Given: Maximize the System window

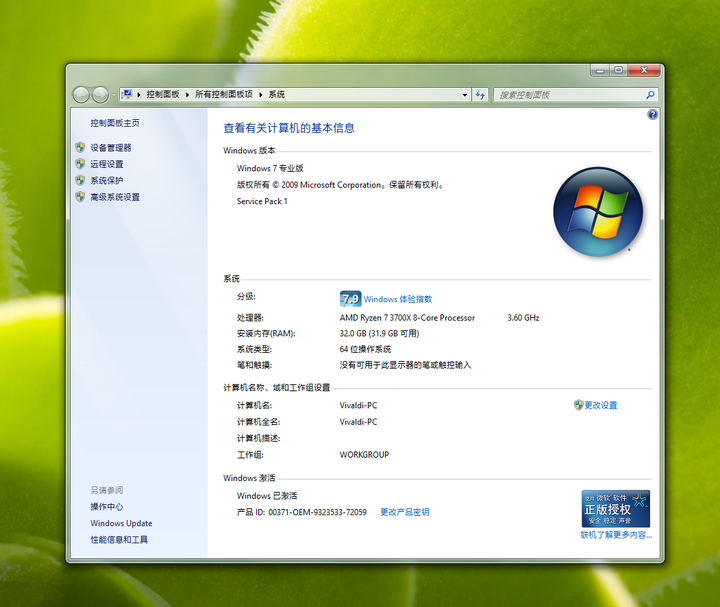Looking at the screenshot, I should click(619, 70).
